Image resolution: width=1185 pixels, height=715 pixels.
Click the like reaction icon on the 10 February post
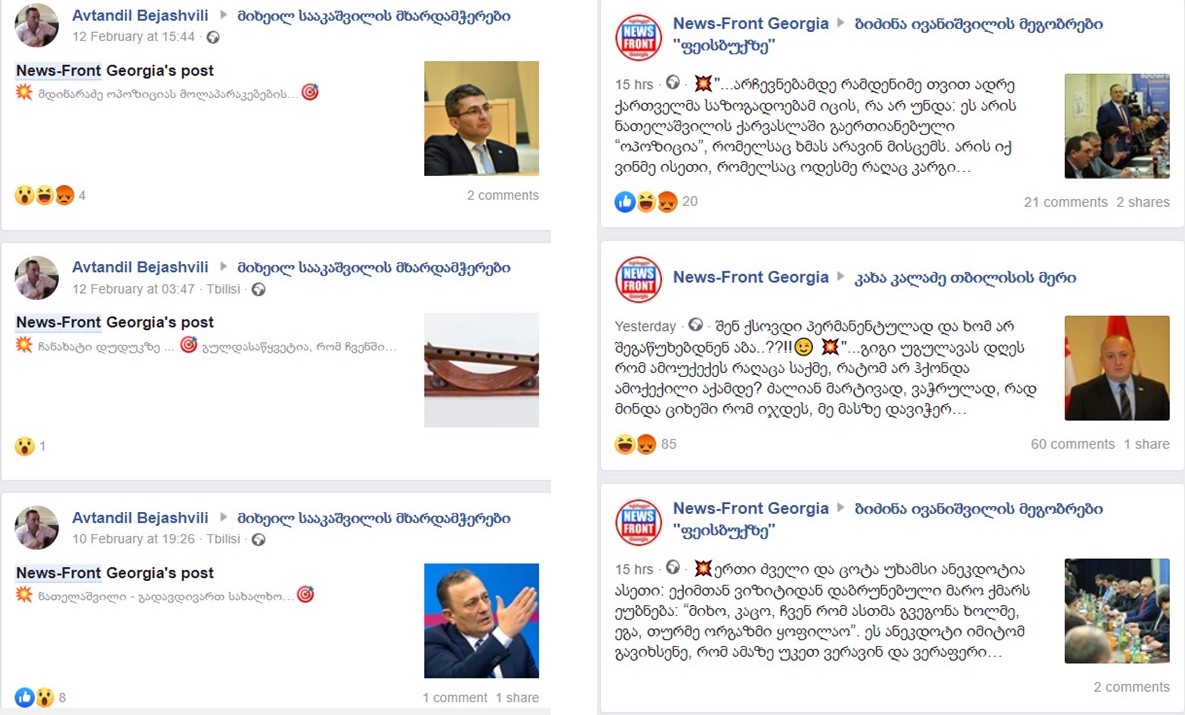click(24, 697)
